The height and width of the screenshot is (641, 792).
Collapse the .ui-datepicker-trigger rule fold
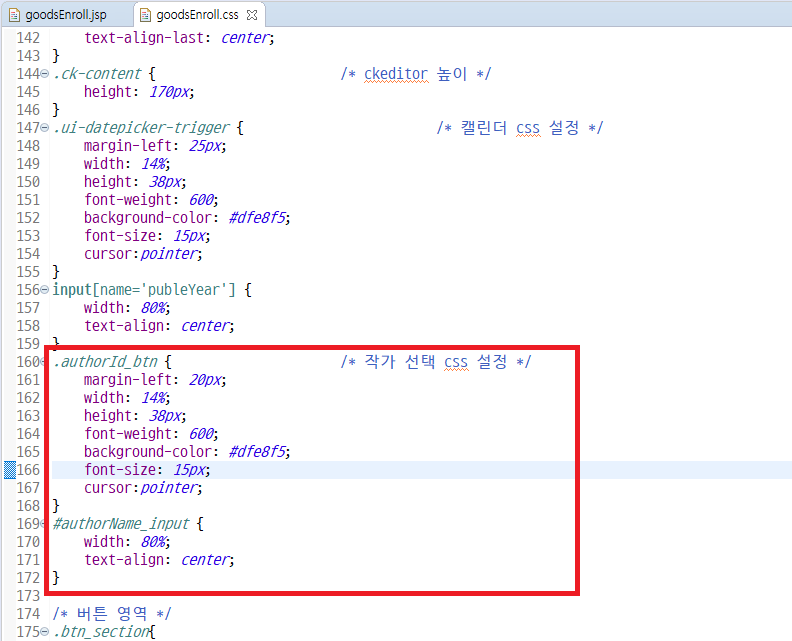coord(44,128)
